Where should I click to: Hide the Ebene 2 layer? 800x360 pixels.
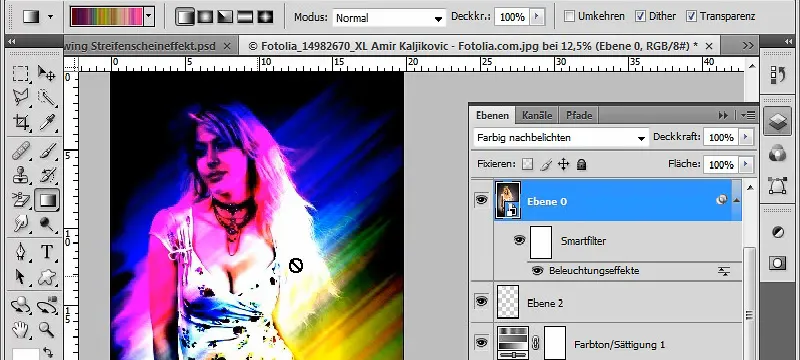tap(481, 302)
